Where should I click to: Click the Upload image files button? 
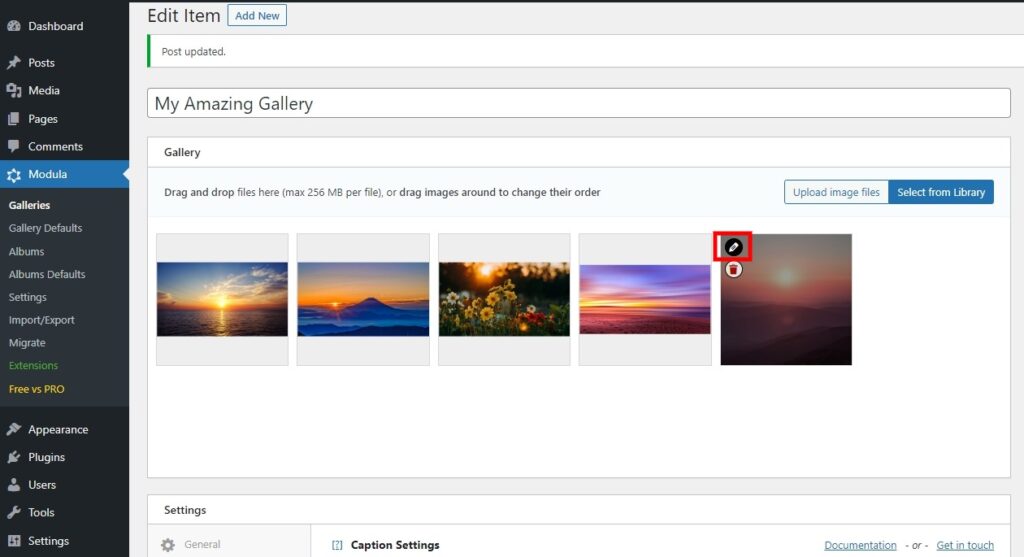tap(836, 192)
